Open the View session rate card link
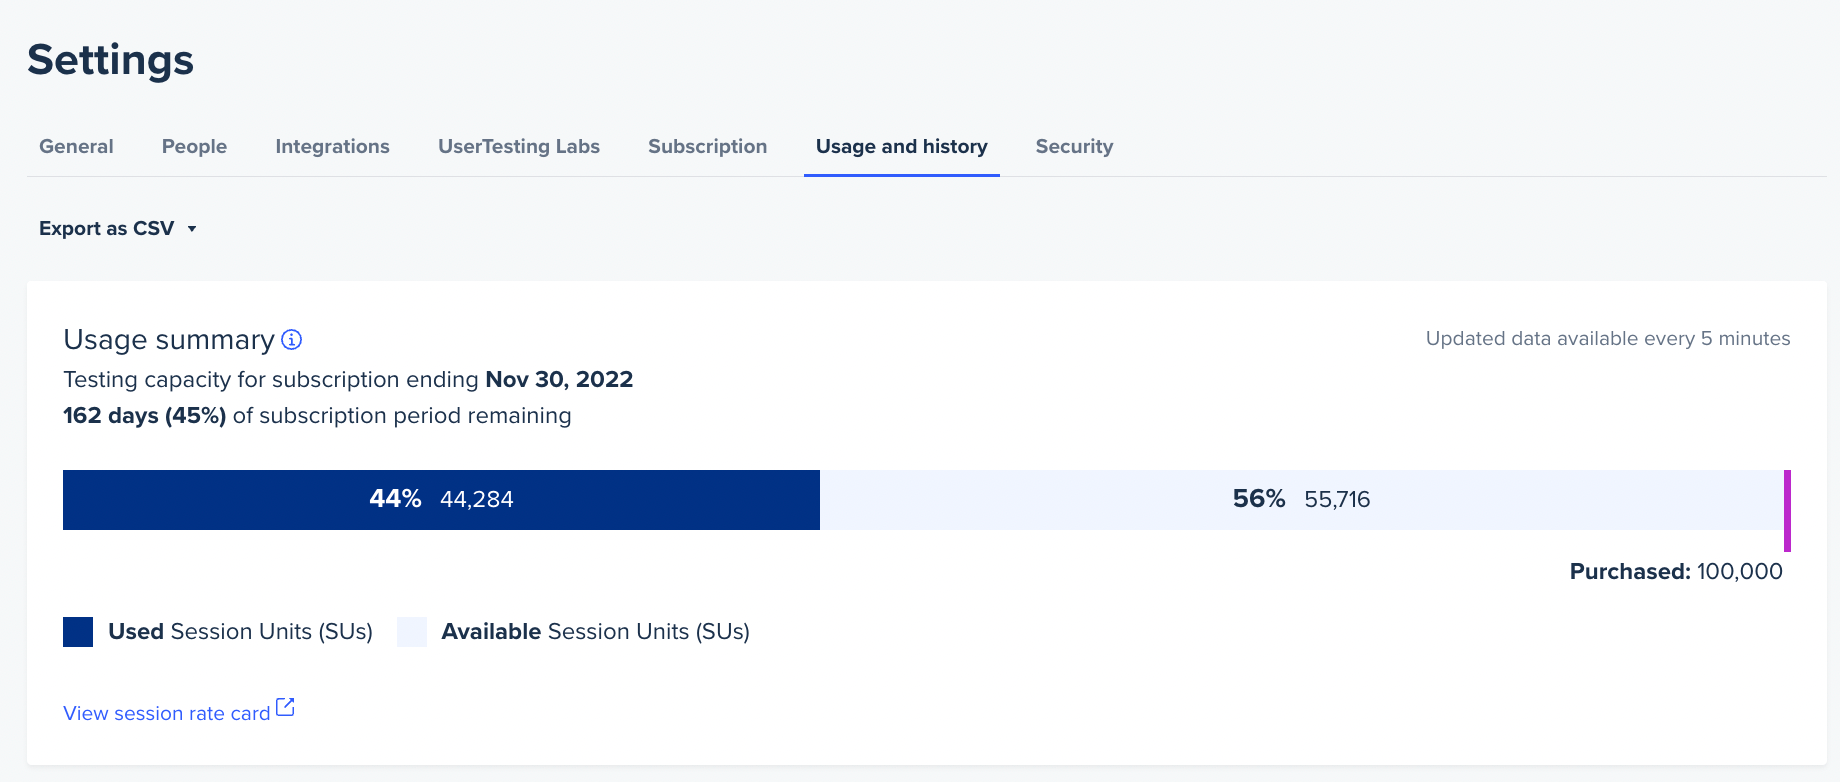This screenshot has width=1840, height=782. coord(167,714)
